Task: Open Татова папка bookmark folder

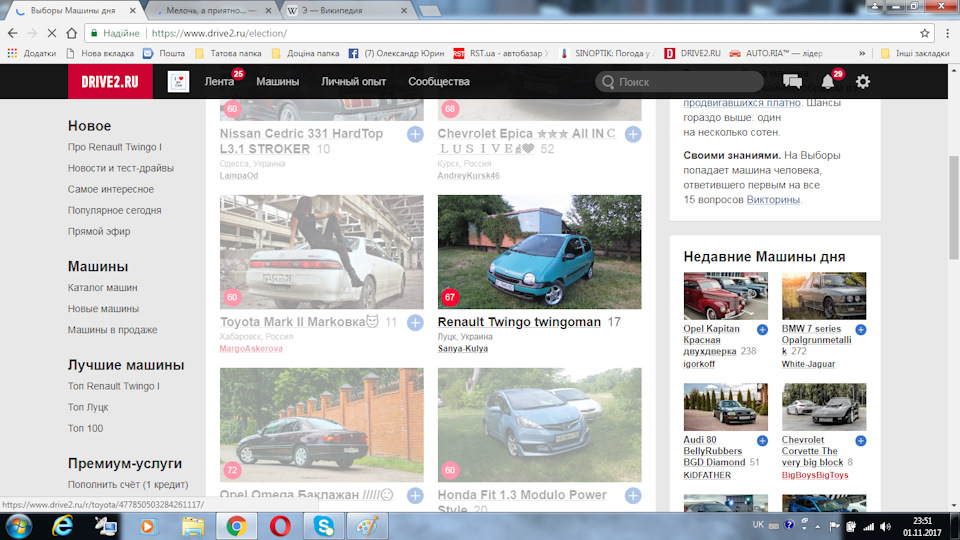Action: [228, 53]
